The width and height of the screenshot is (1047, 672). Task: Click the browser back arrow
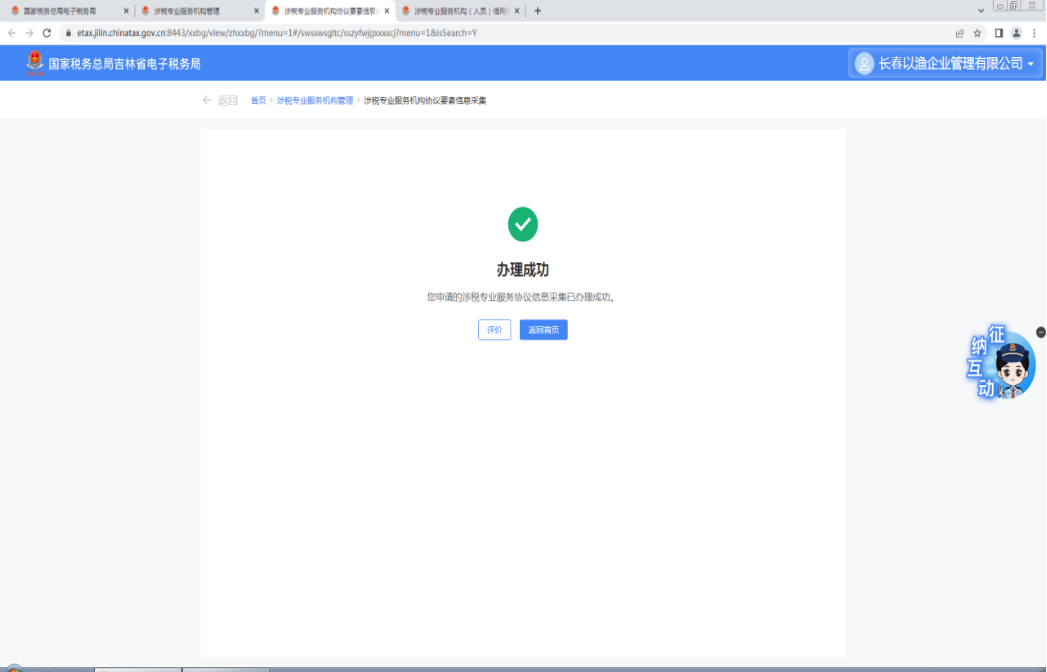click(x=12, y=33)
